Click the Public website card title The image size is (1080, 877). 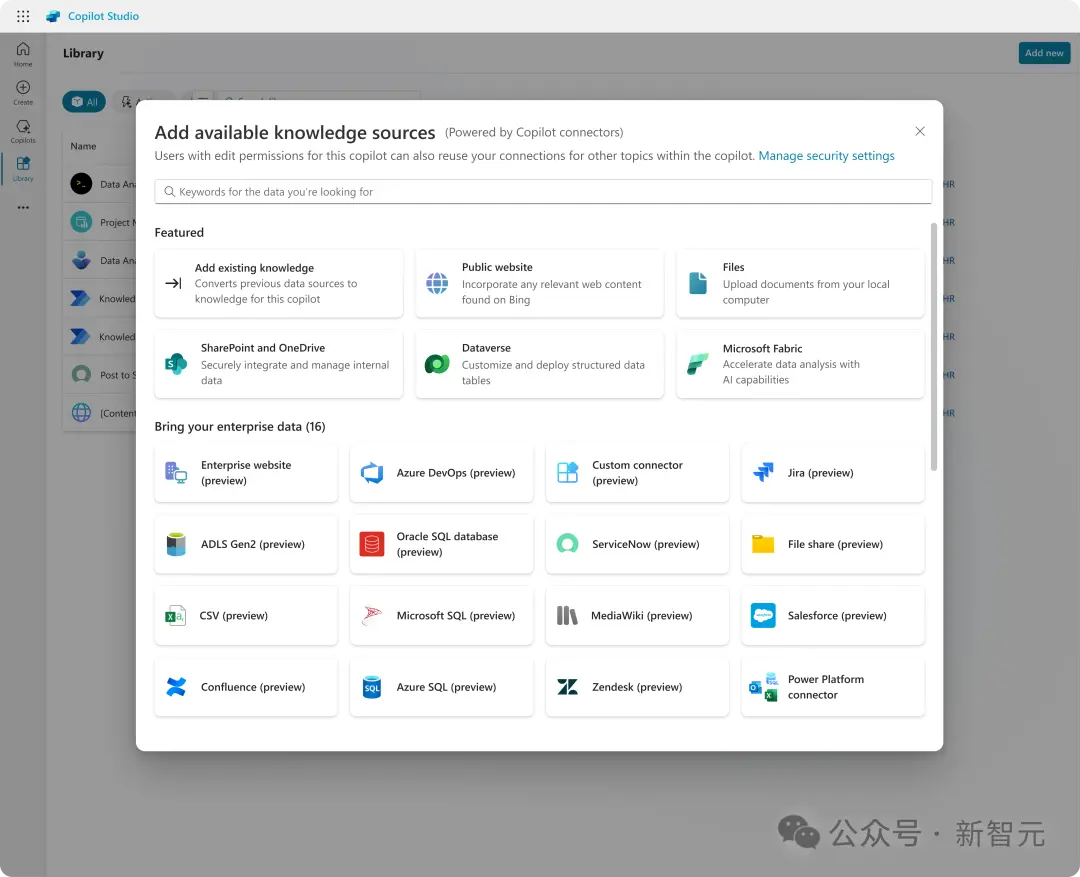497,267
